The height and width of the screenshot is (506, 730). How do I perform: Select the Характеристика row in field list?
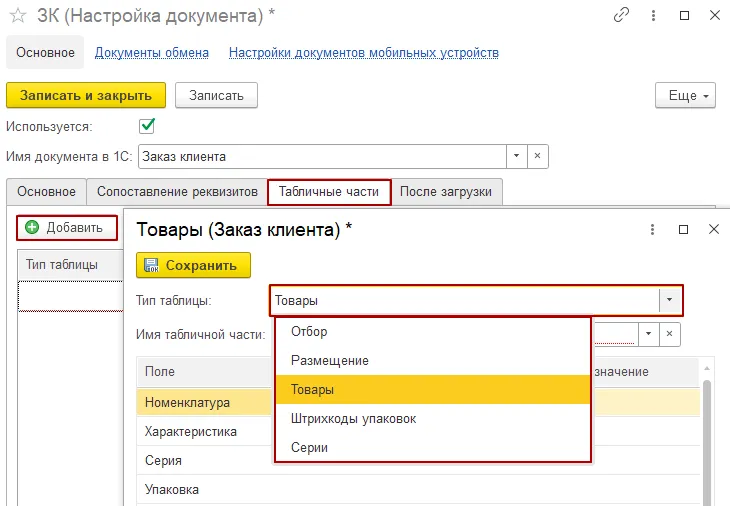191,432
